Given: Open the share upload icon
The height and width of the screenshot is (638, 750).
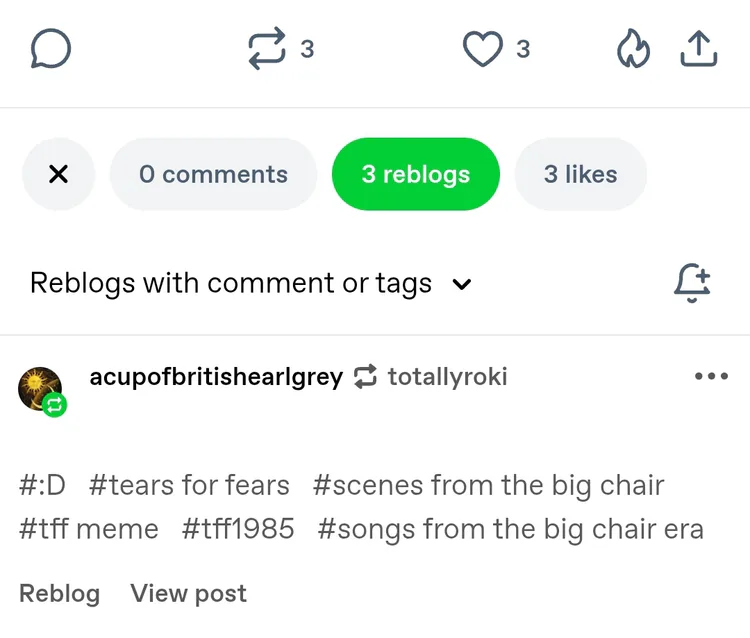Looking at the screenshot, I should point(699,49).
